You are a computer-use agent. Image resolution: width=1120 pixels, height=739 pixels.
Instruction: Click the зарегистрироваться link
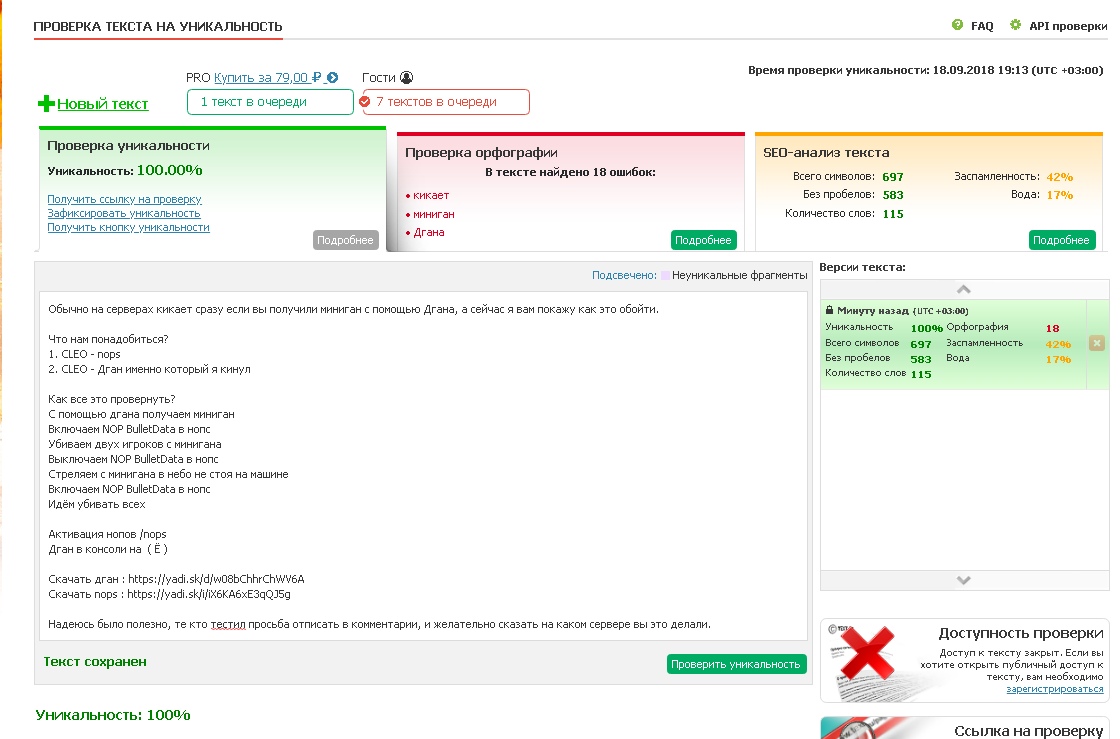(x=1054, y=689)
